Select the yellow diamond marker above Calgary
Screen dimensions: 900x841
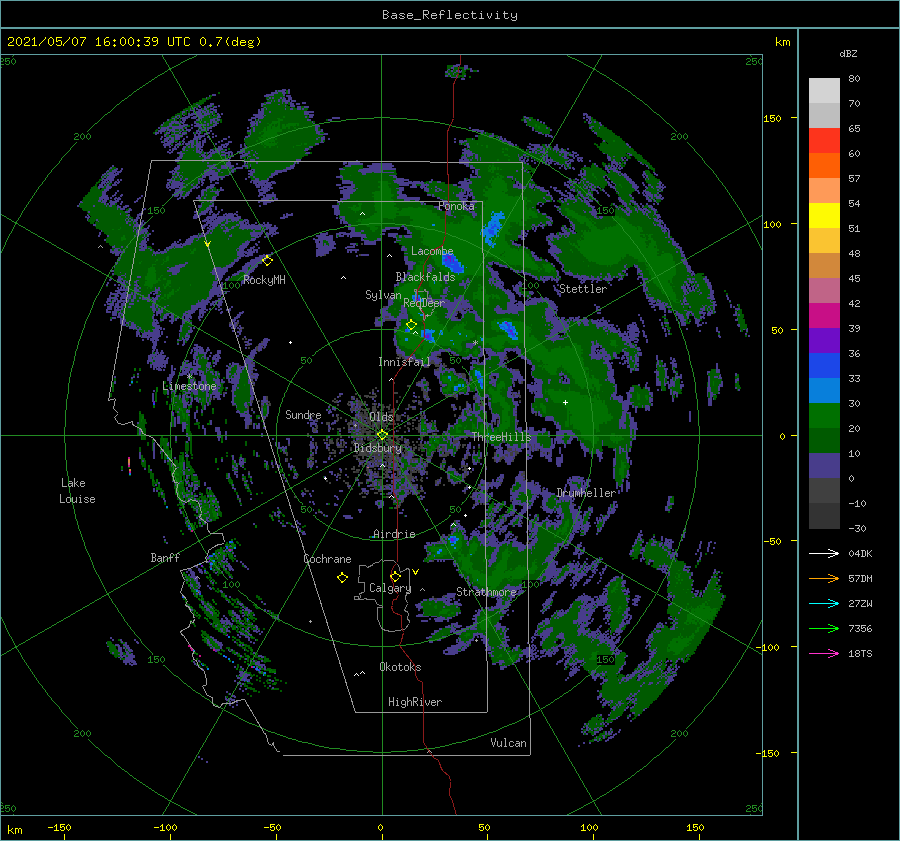395,576
